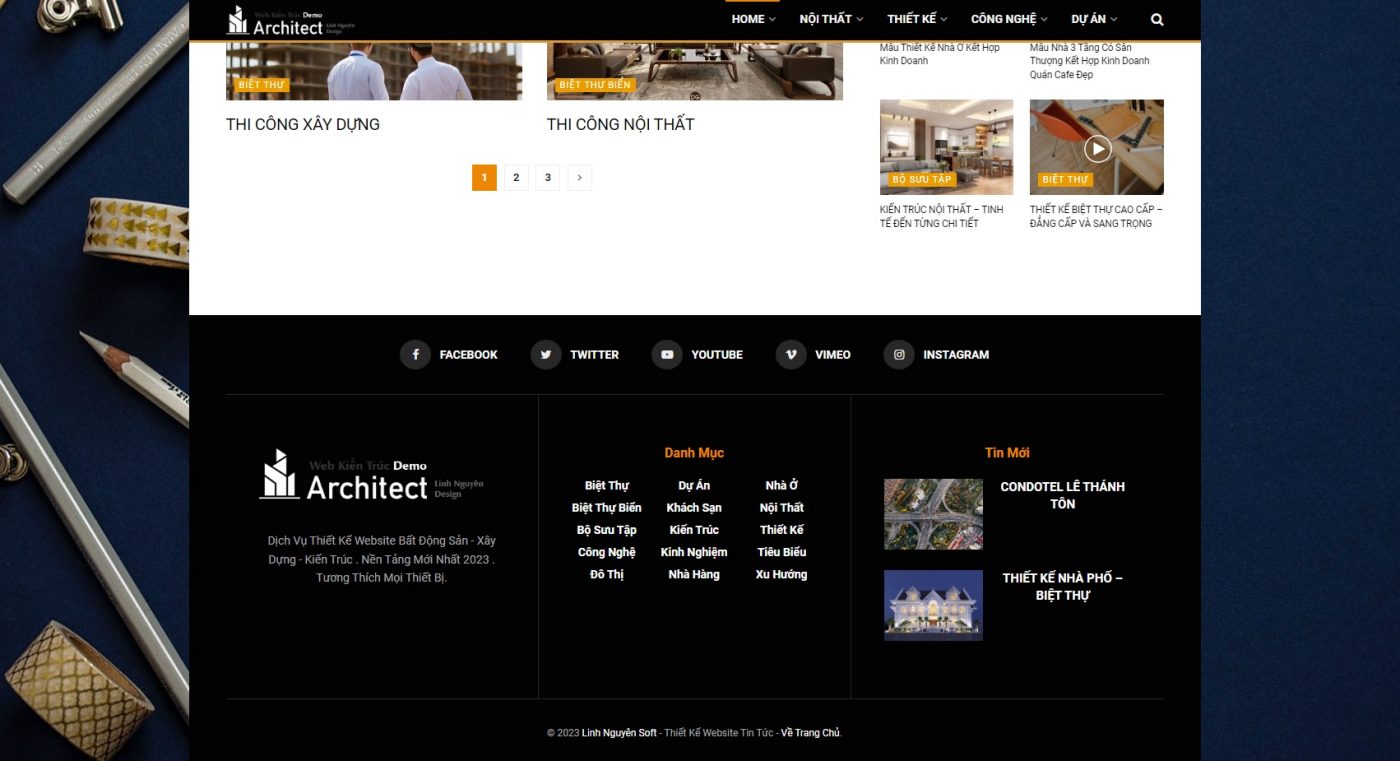Screen dimensions: 1400x761
Task: Click the Architect logo in header
Action: (x=291, y=20)
